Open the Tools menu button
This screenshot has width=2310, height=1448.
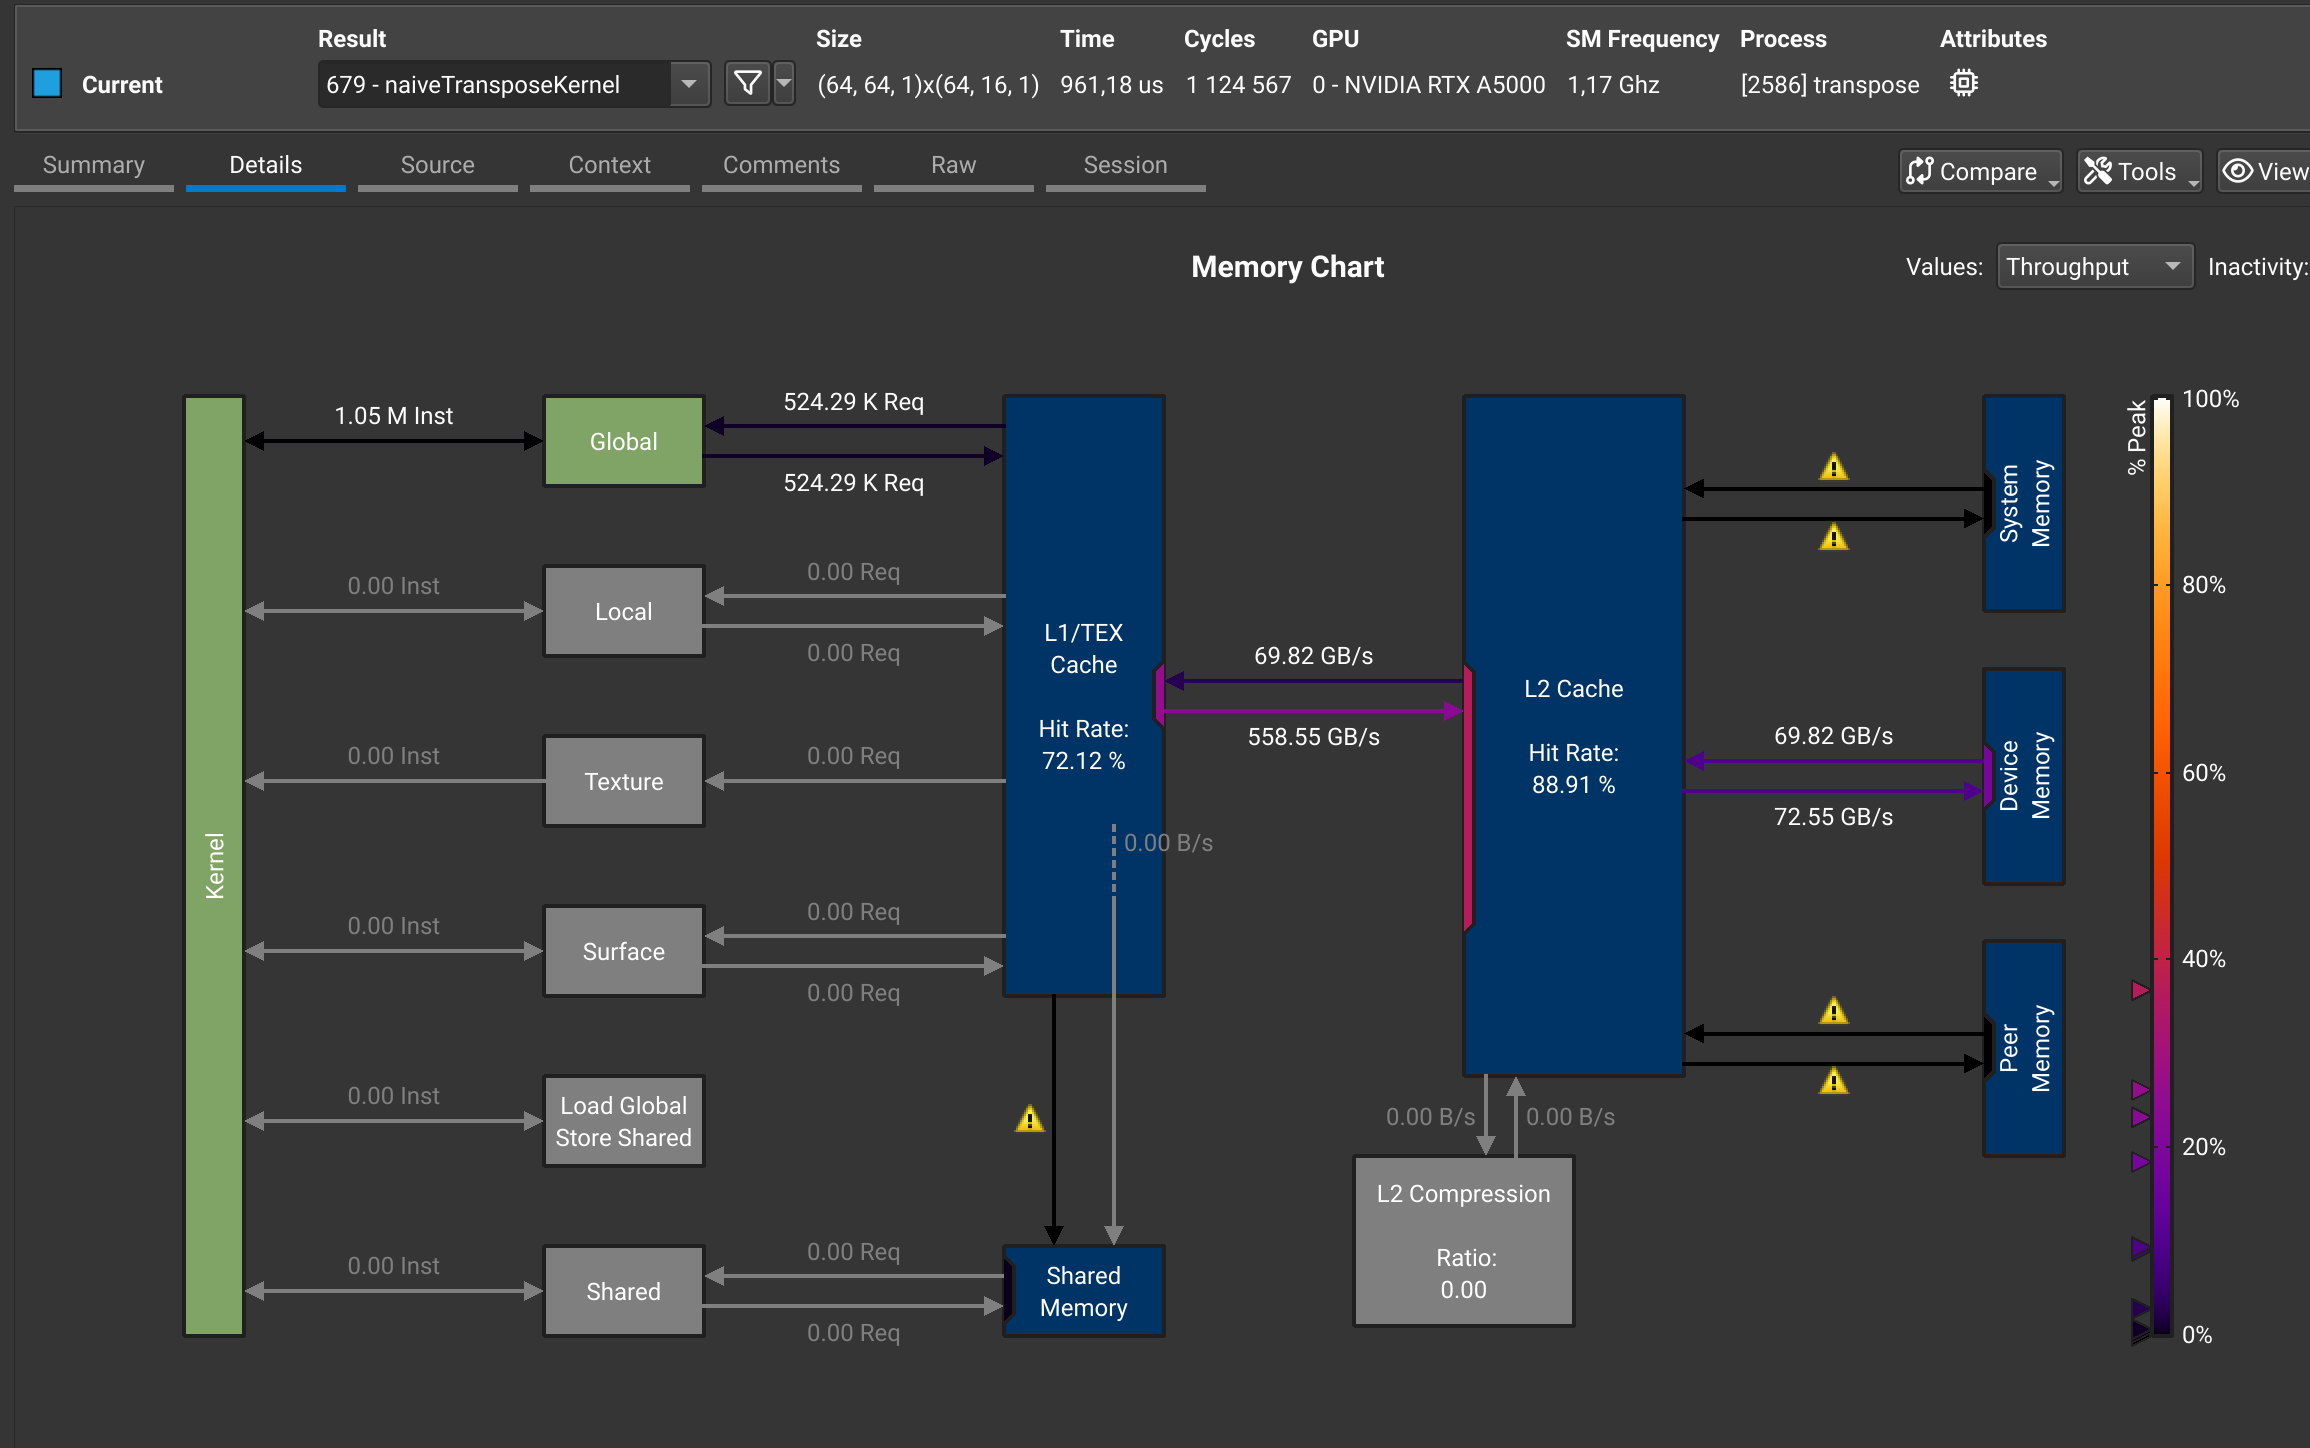point(2139,171)
